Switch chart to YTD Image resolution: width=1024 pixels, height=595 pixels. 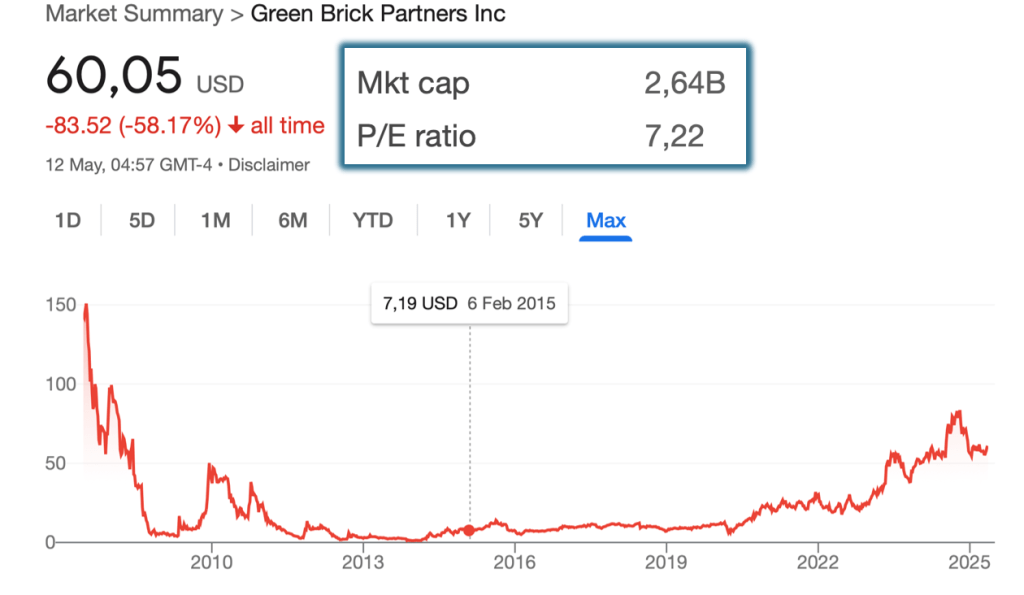tap(372, 220)
